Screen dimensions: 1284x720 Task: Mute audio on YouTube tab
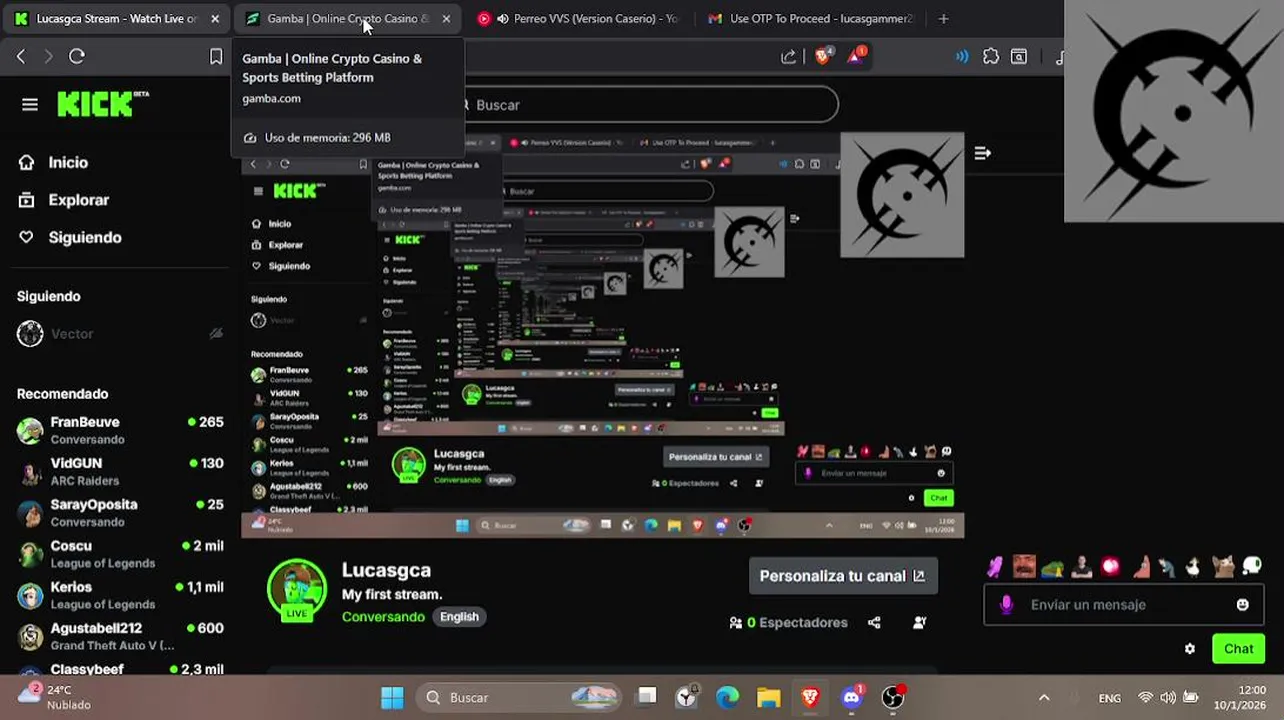pos(502,18)
